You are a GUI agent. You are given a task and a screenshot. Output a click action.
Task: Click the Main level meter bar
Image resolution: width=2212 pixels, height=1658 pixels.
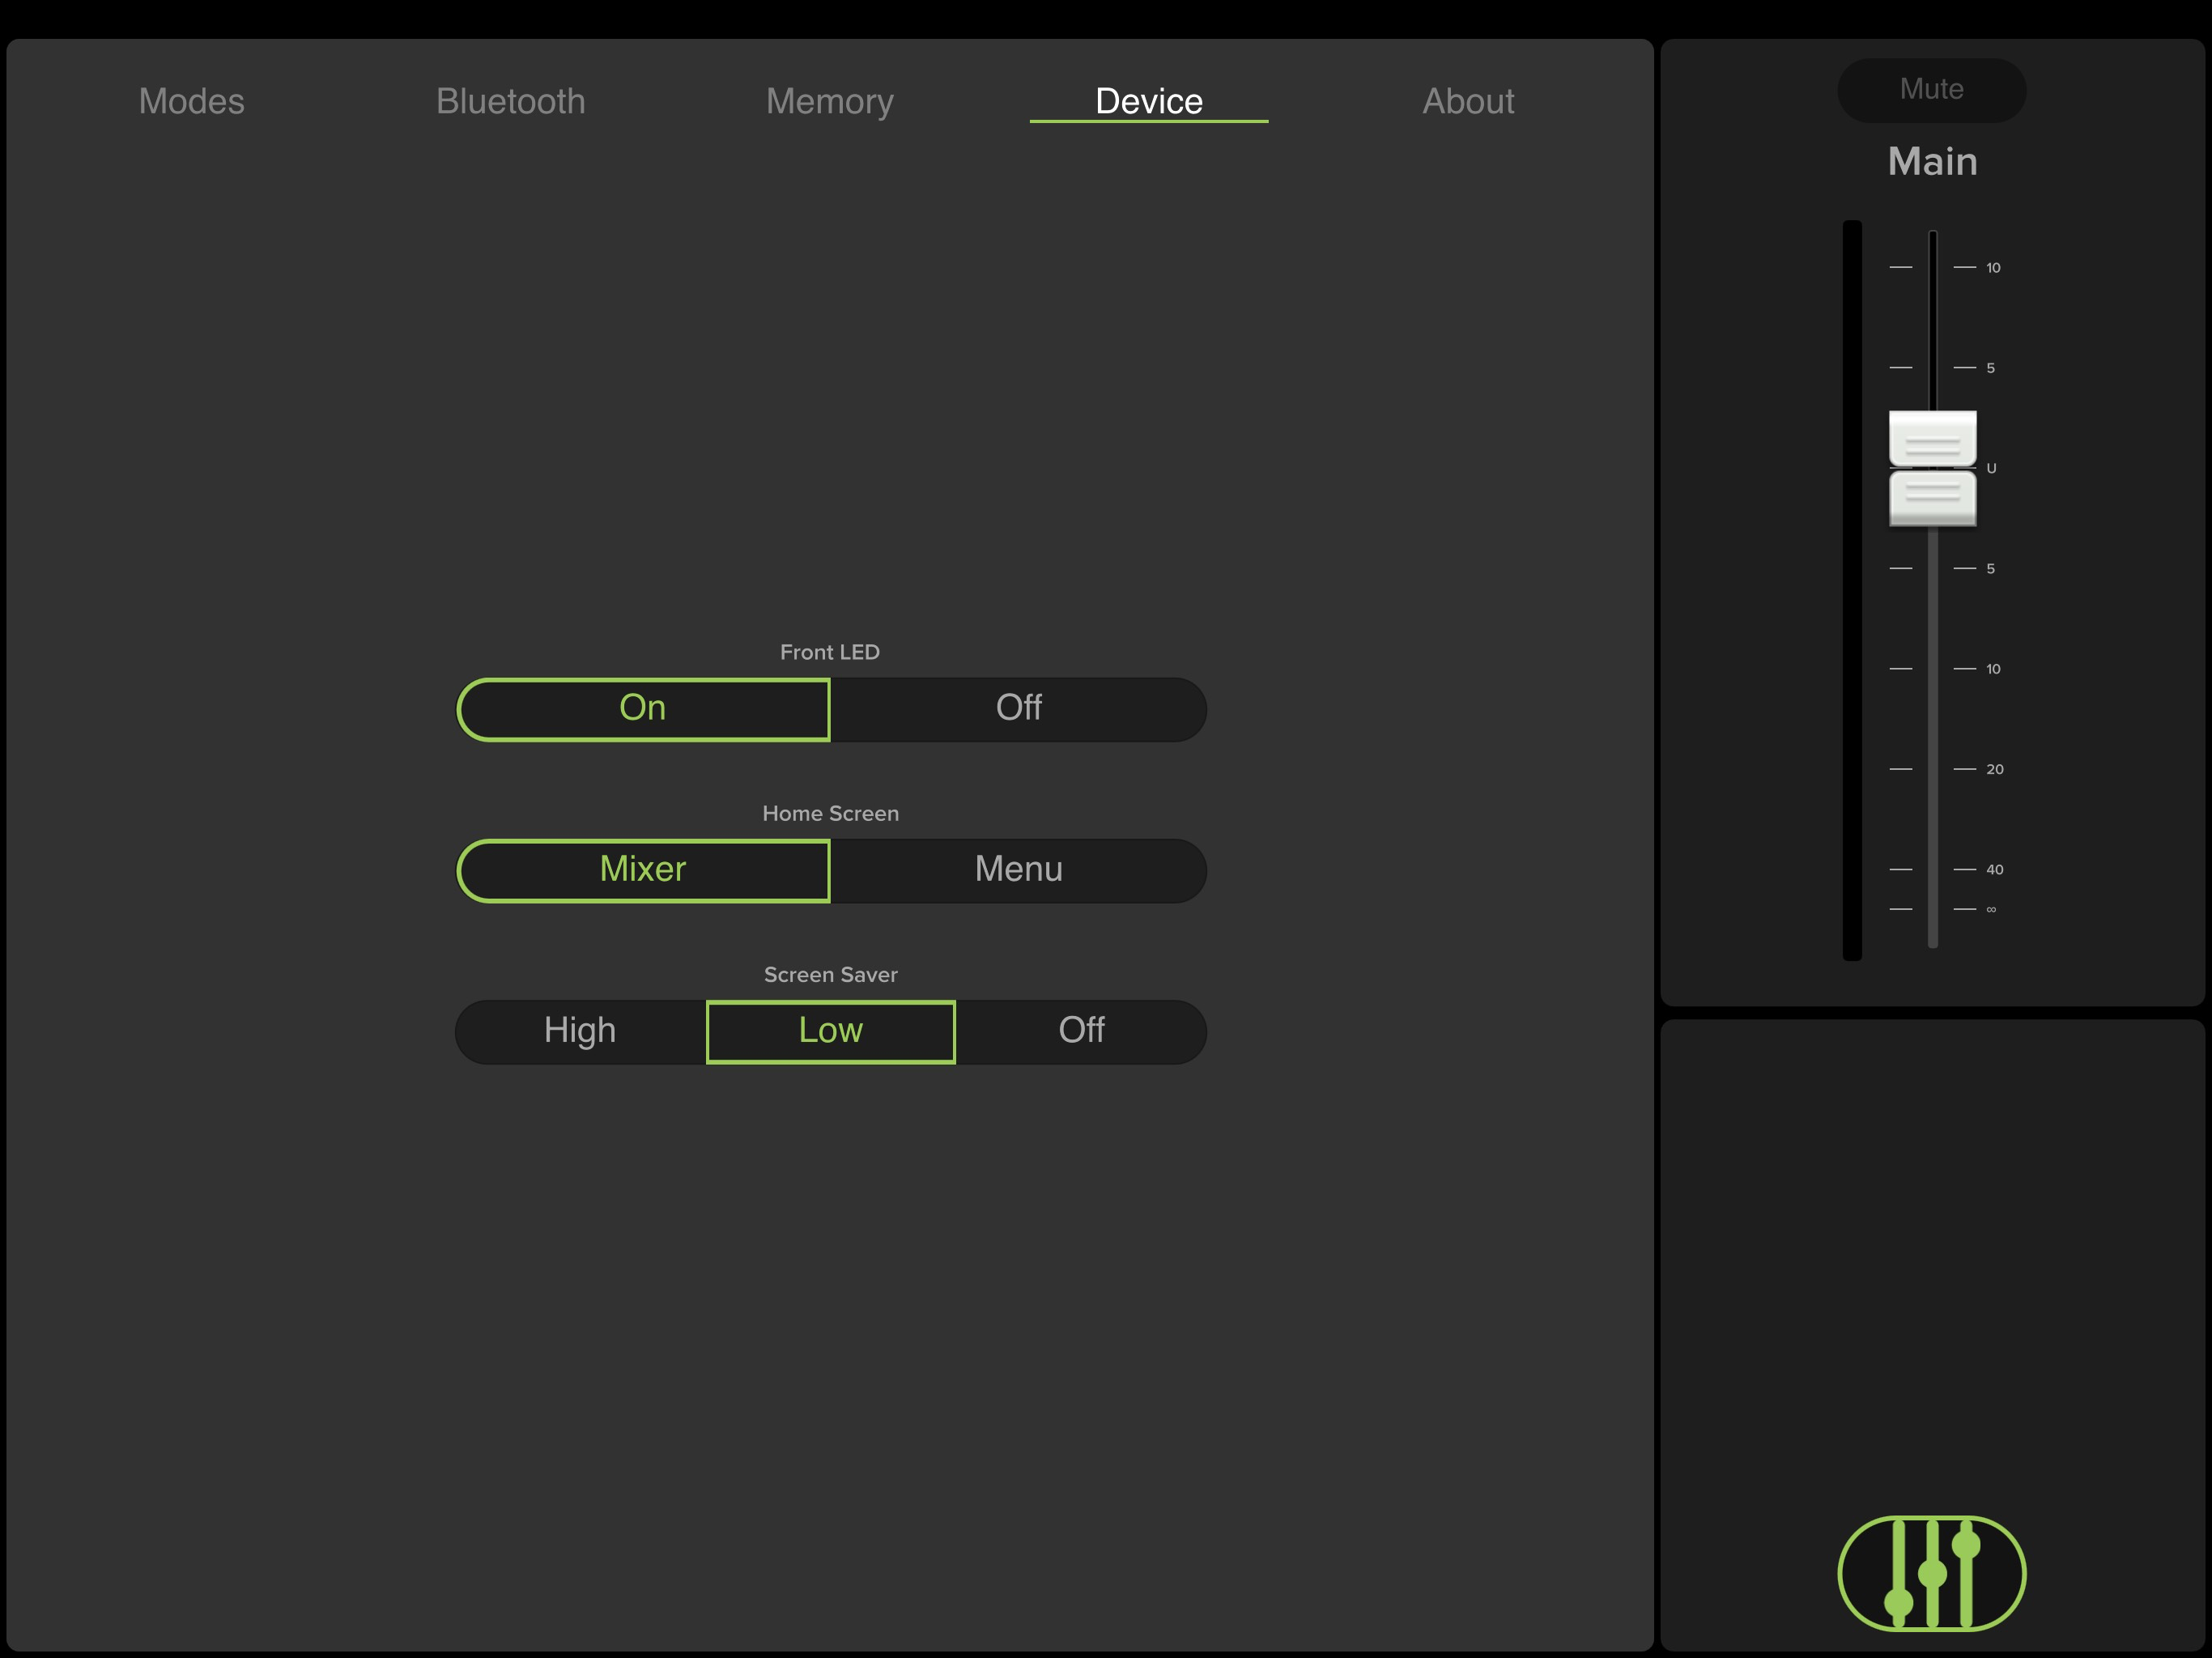click(x=1852, y=590)
